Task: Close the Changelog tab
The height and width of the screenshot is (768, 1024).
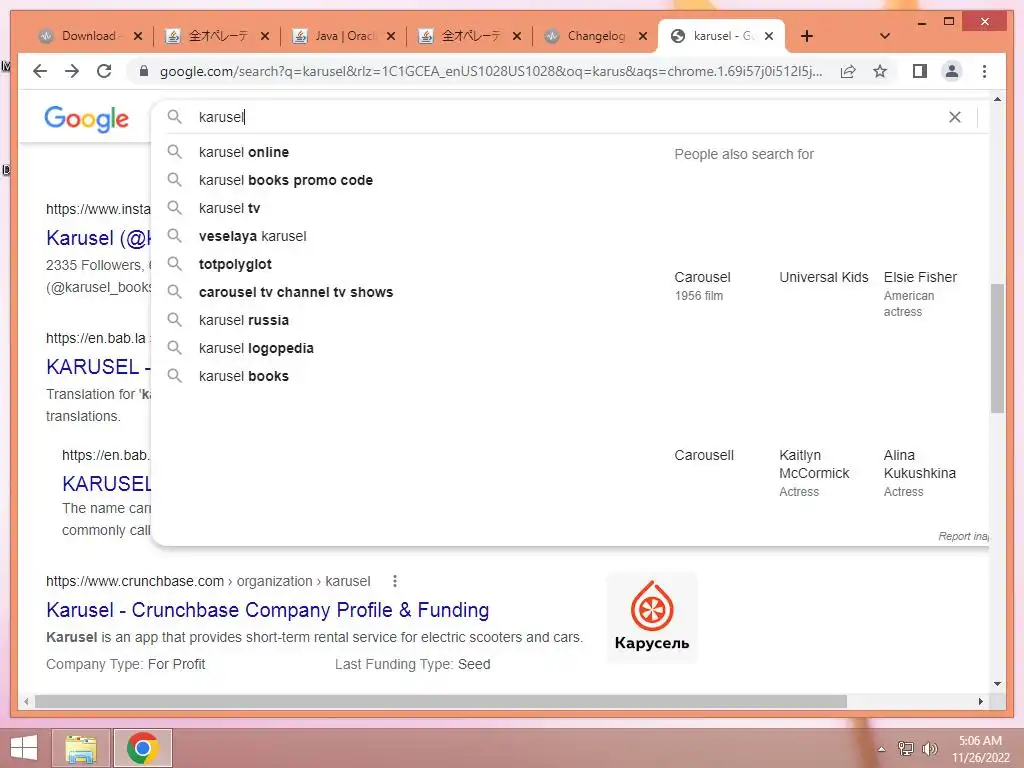Action: coord(643,36)
